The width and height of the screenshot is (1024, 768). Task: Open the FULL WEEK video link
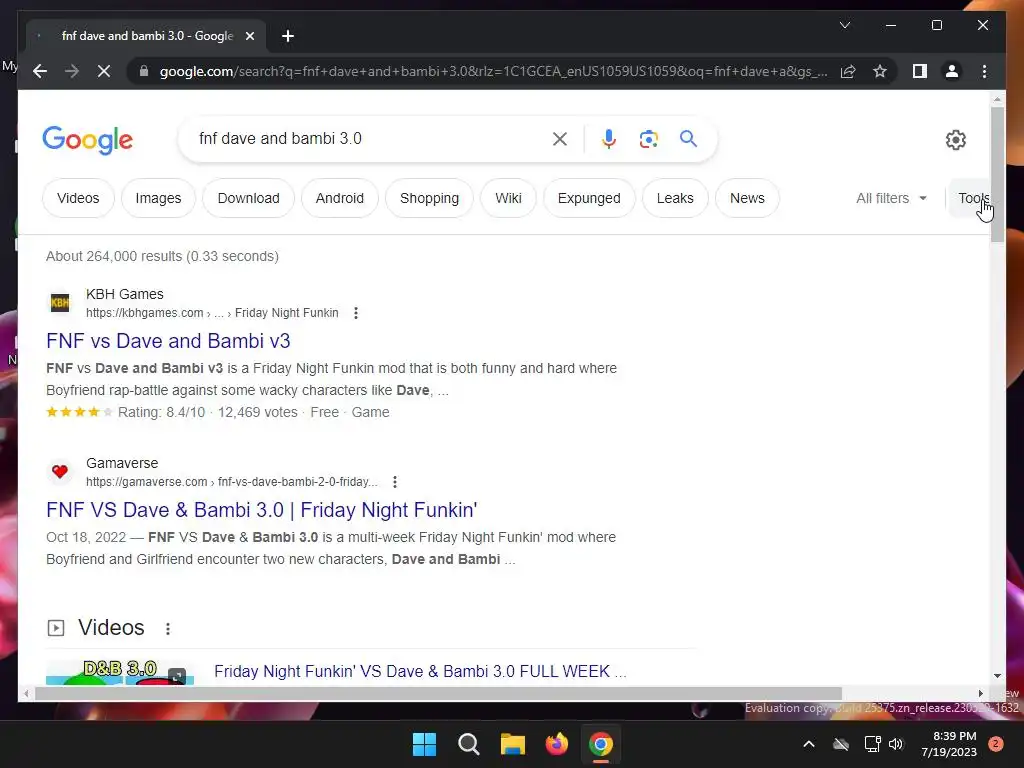coord(420,671)
